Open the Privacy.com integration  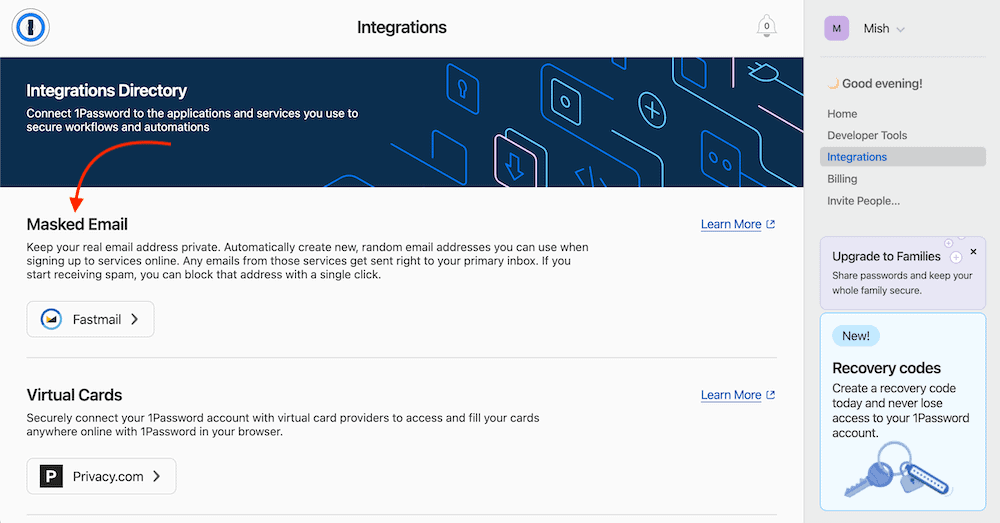101,476
